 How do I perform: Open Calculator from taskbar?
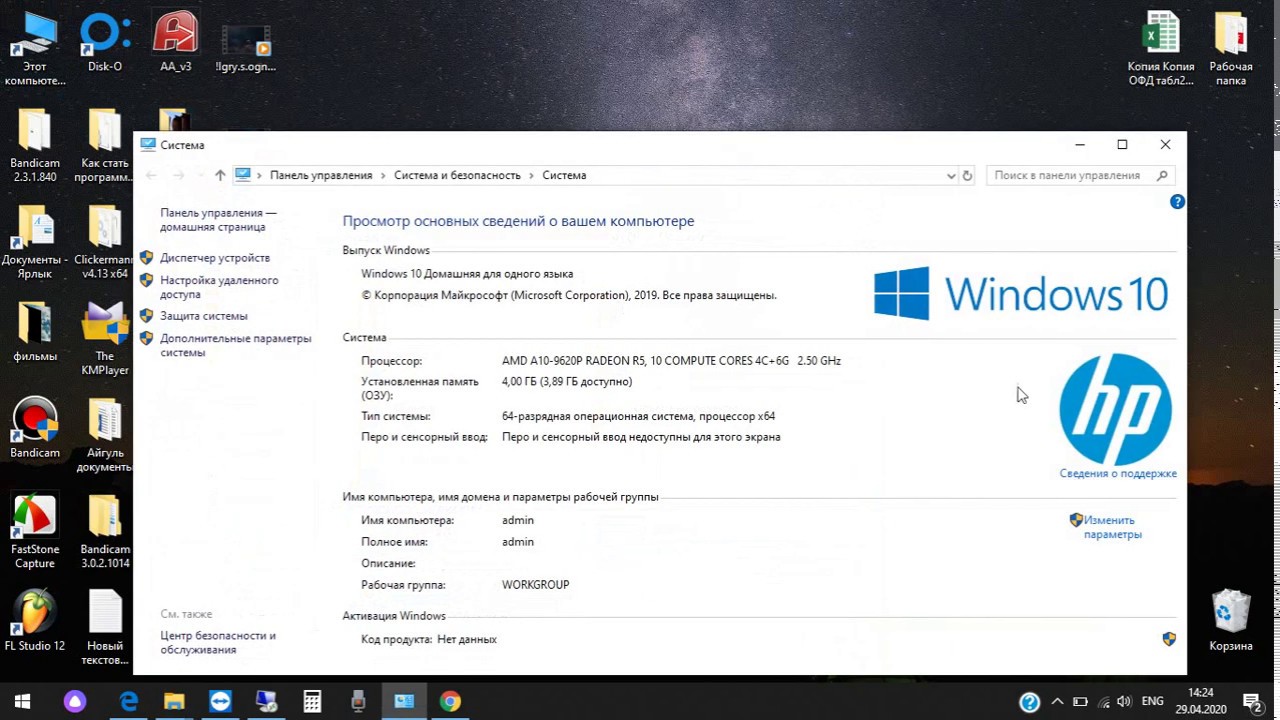coord(312,701)
